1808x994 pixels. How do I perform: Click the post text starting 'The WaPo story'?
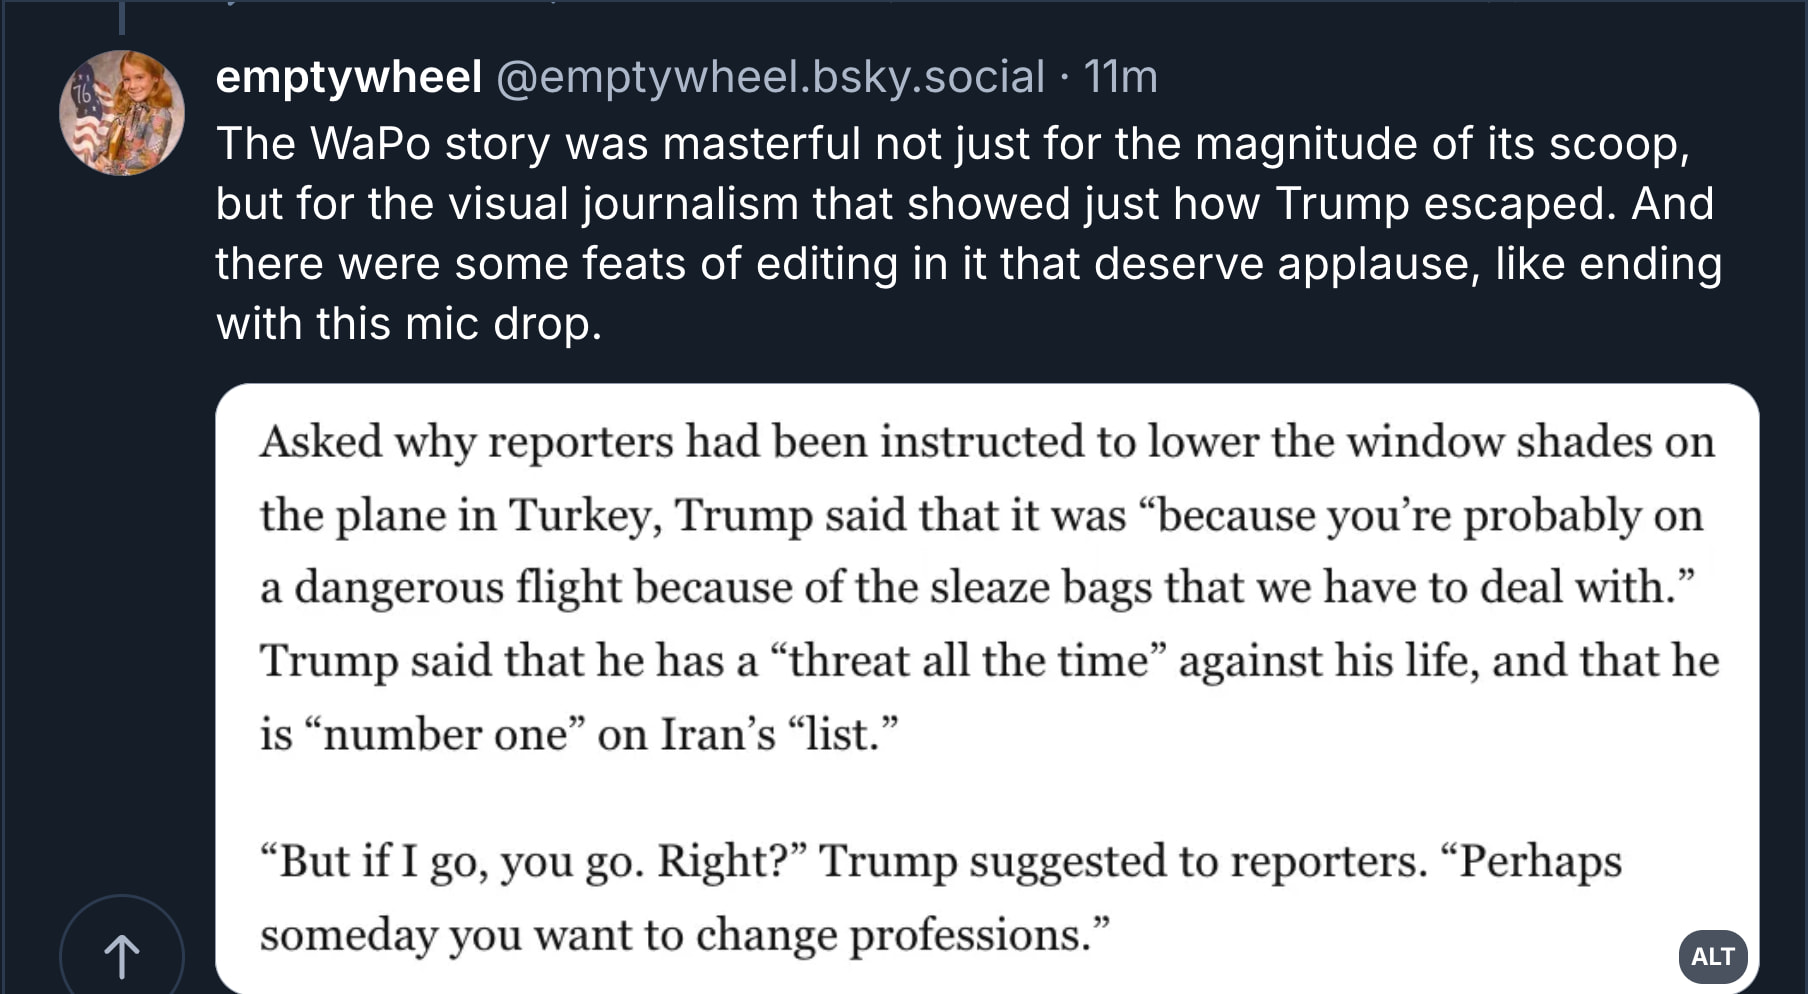(x=969, y=233)
